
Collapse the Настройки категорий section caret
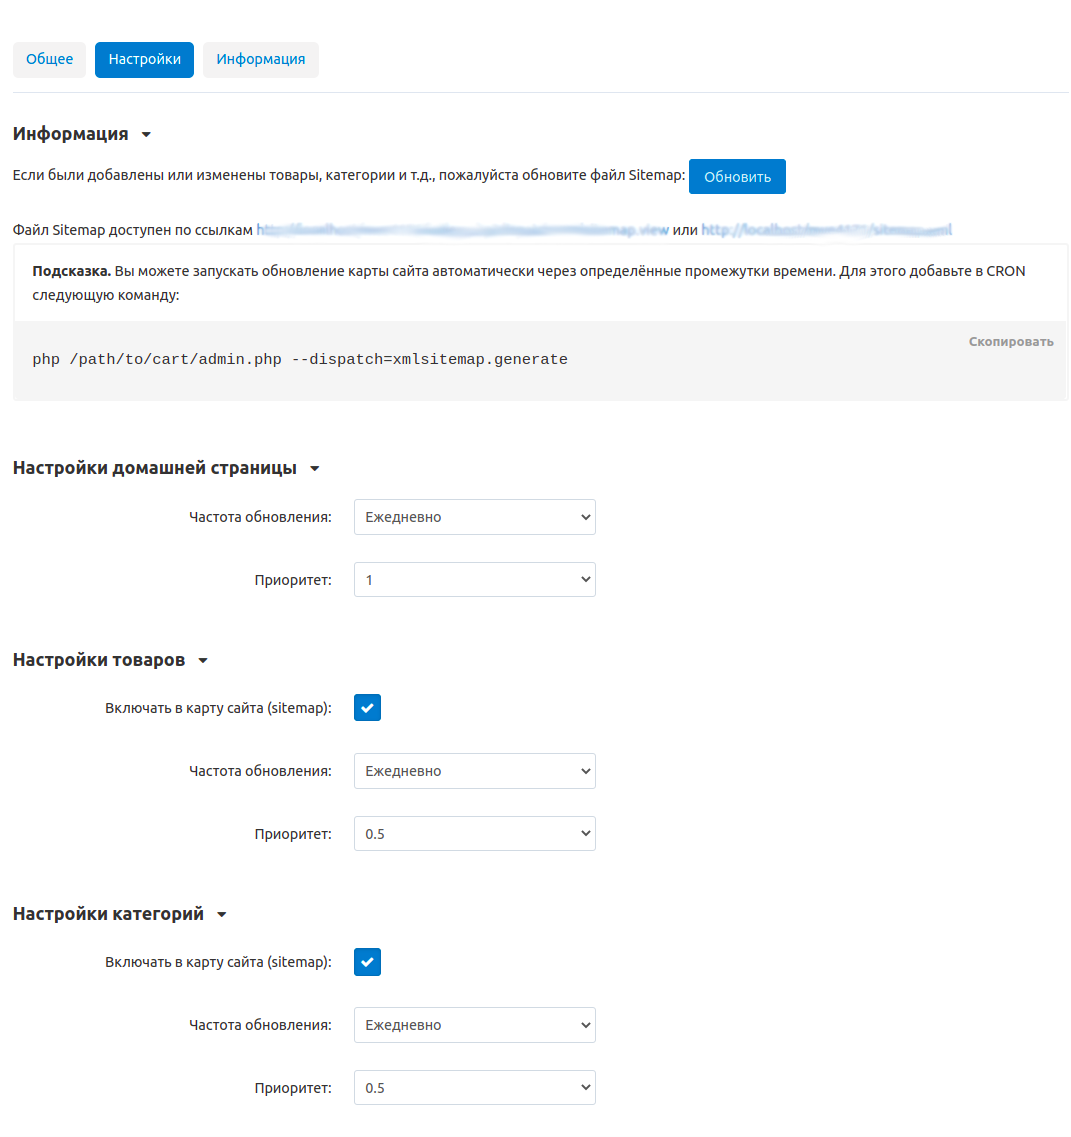pyautogui.click(x=222, y=915)
